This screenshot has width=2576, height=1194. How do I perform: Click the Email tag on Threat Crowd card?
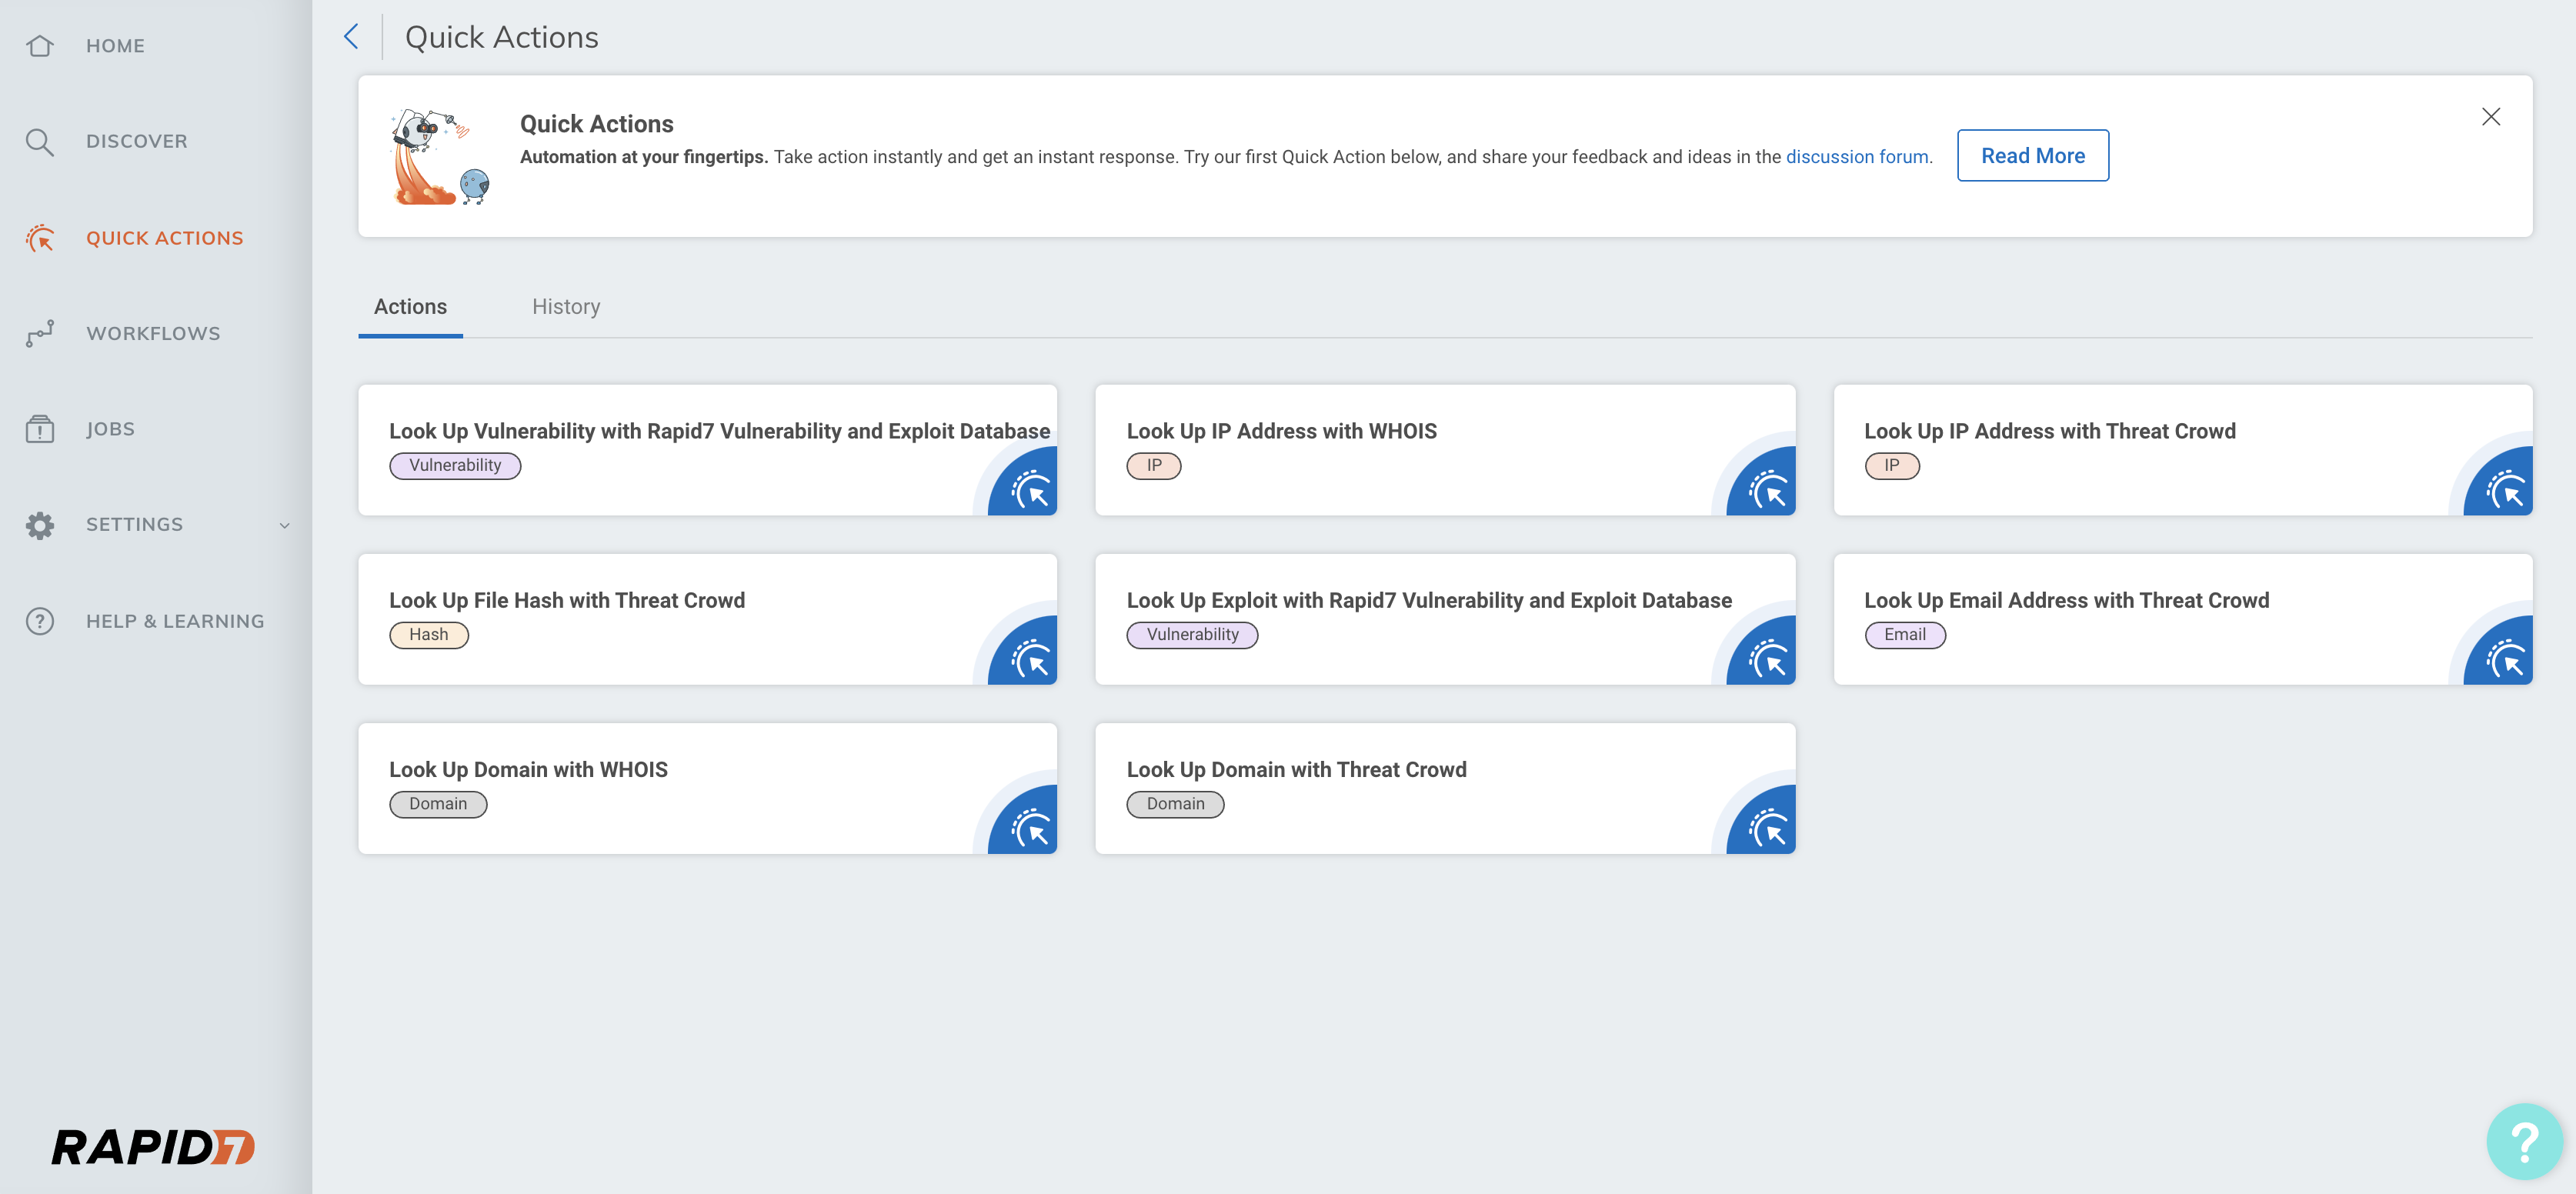click(x=1904, y=635)
